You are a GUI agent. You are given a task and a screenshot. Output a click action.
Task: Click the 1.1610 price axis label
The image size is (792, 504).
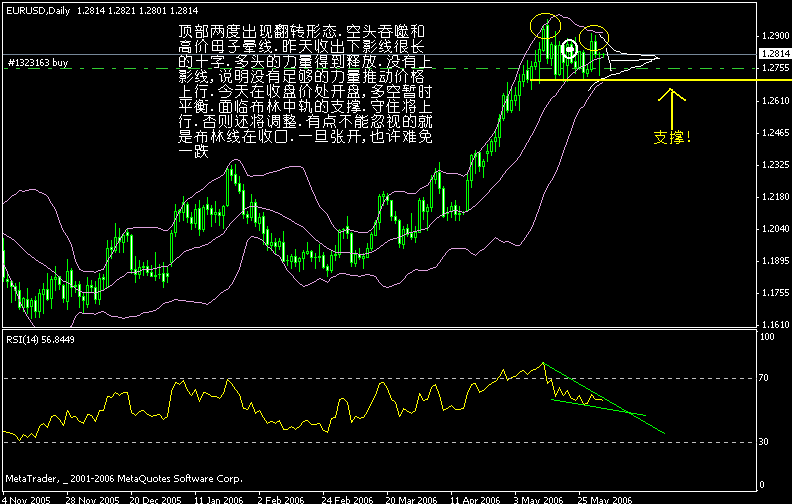coord(775,325)
